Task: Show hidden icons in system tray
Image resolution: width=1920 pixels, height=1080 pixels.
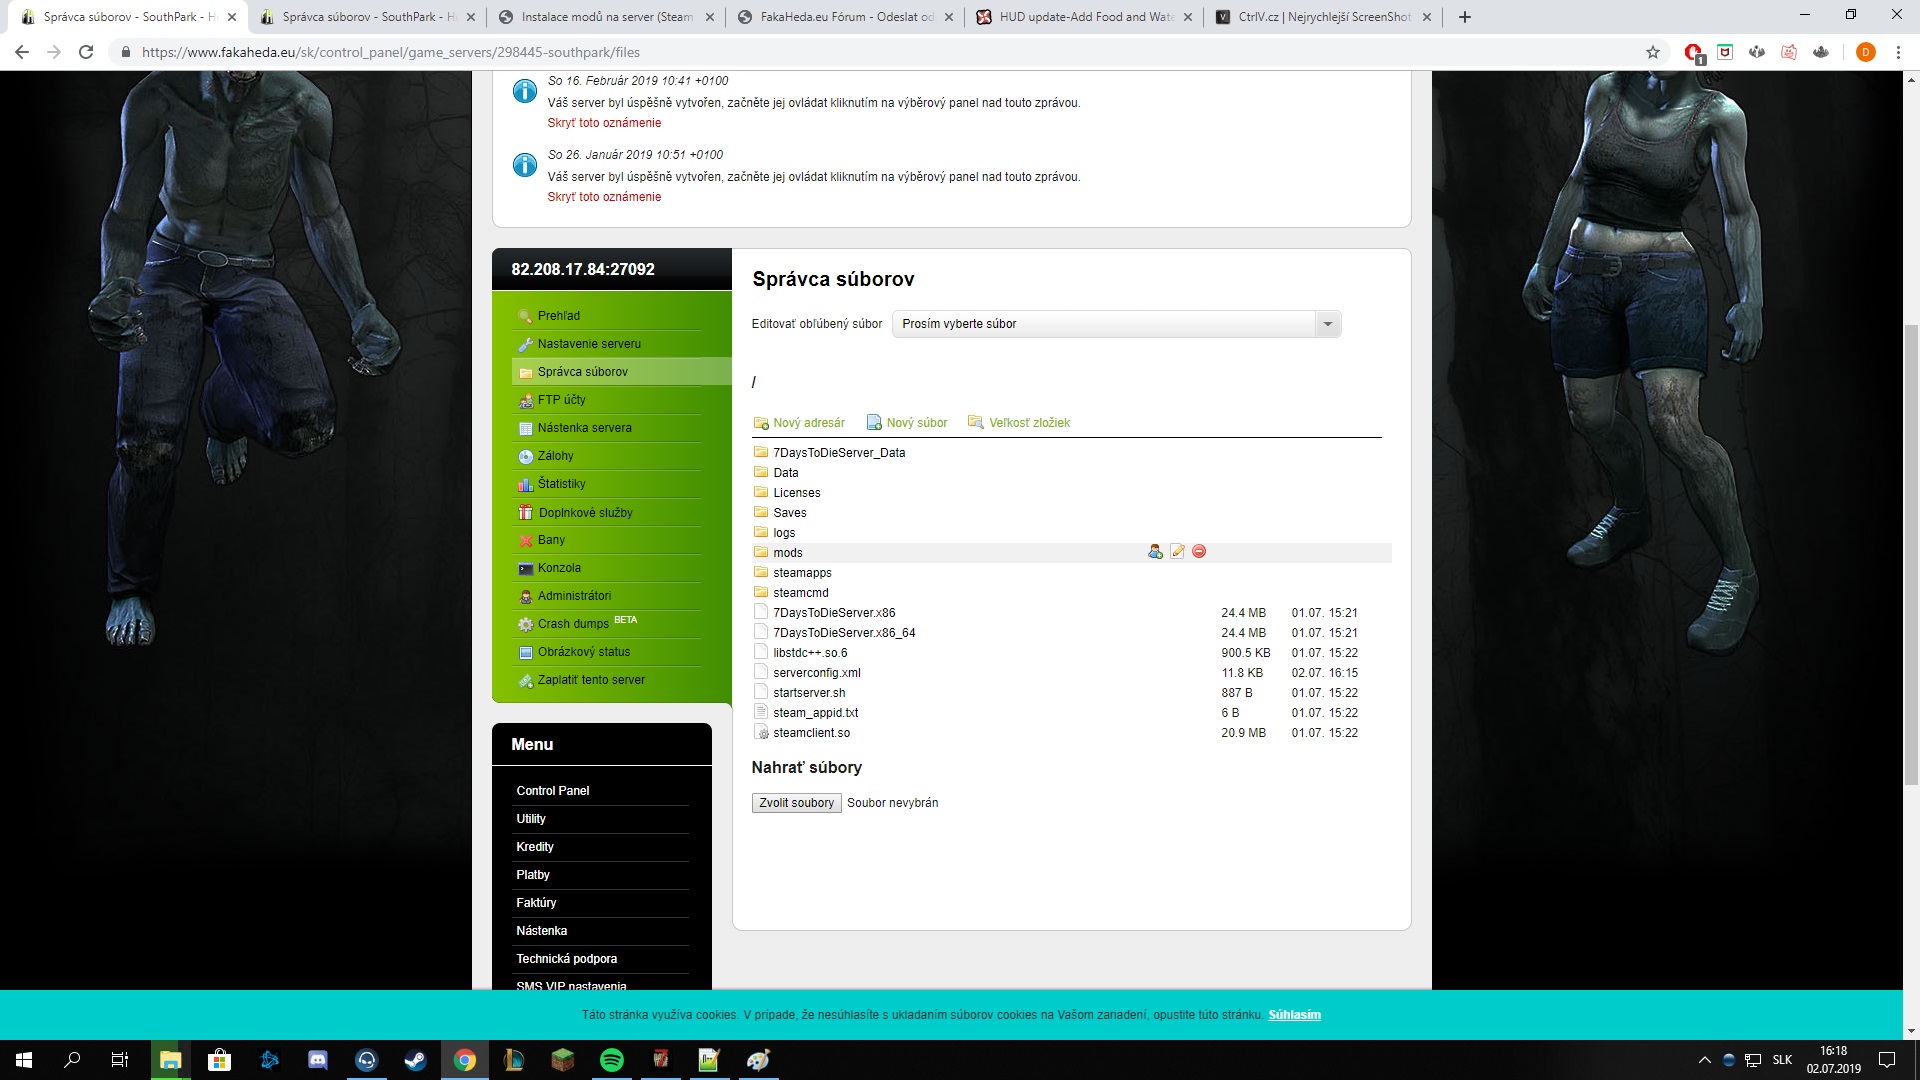Action: (x=1704, y=1060)
